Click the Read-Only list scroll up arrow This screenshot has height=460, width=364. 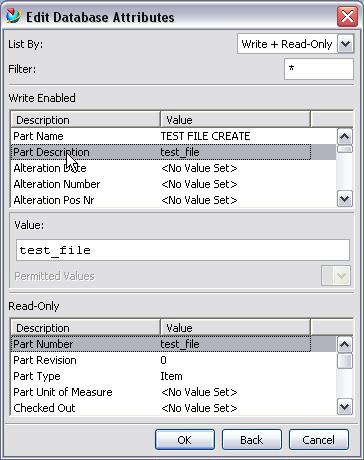pos(344,344)
